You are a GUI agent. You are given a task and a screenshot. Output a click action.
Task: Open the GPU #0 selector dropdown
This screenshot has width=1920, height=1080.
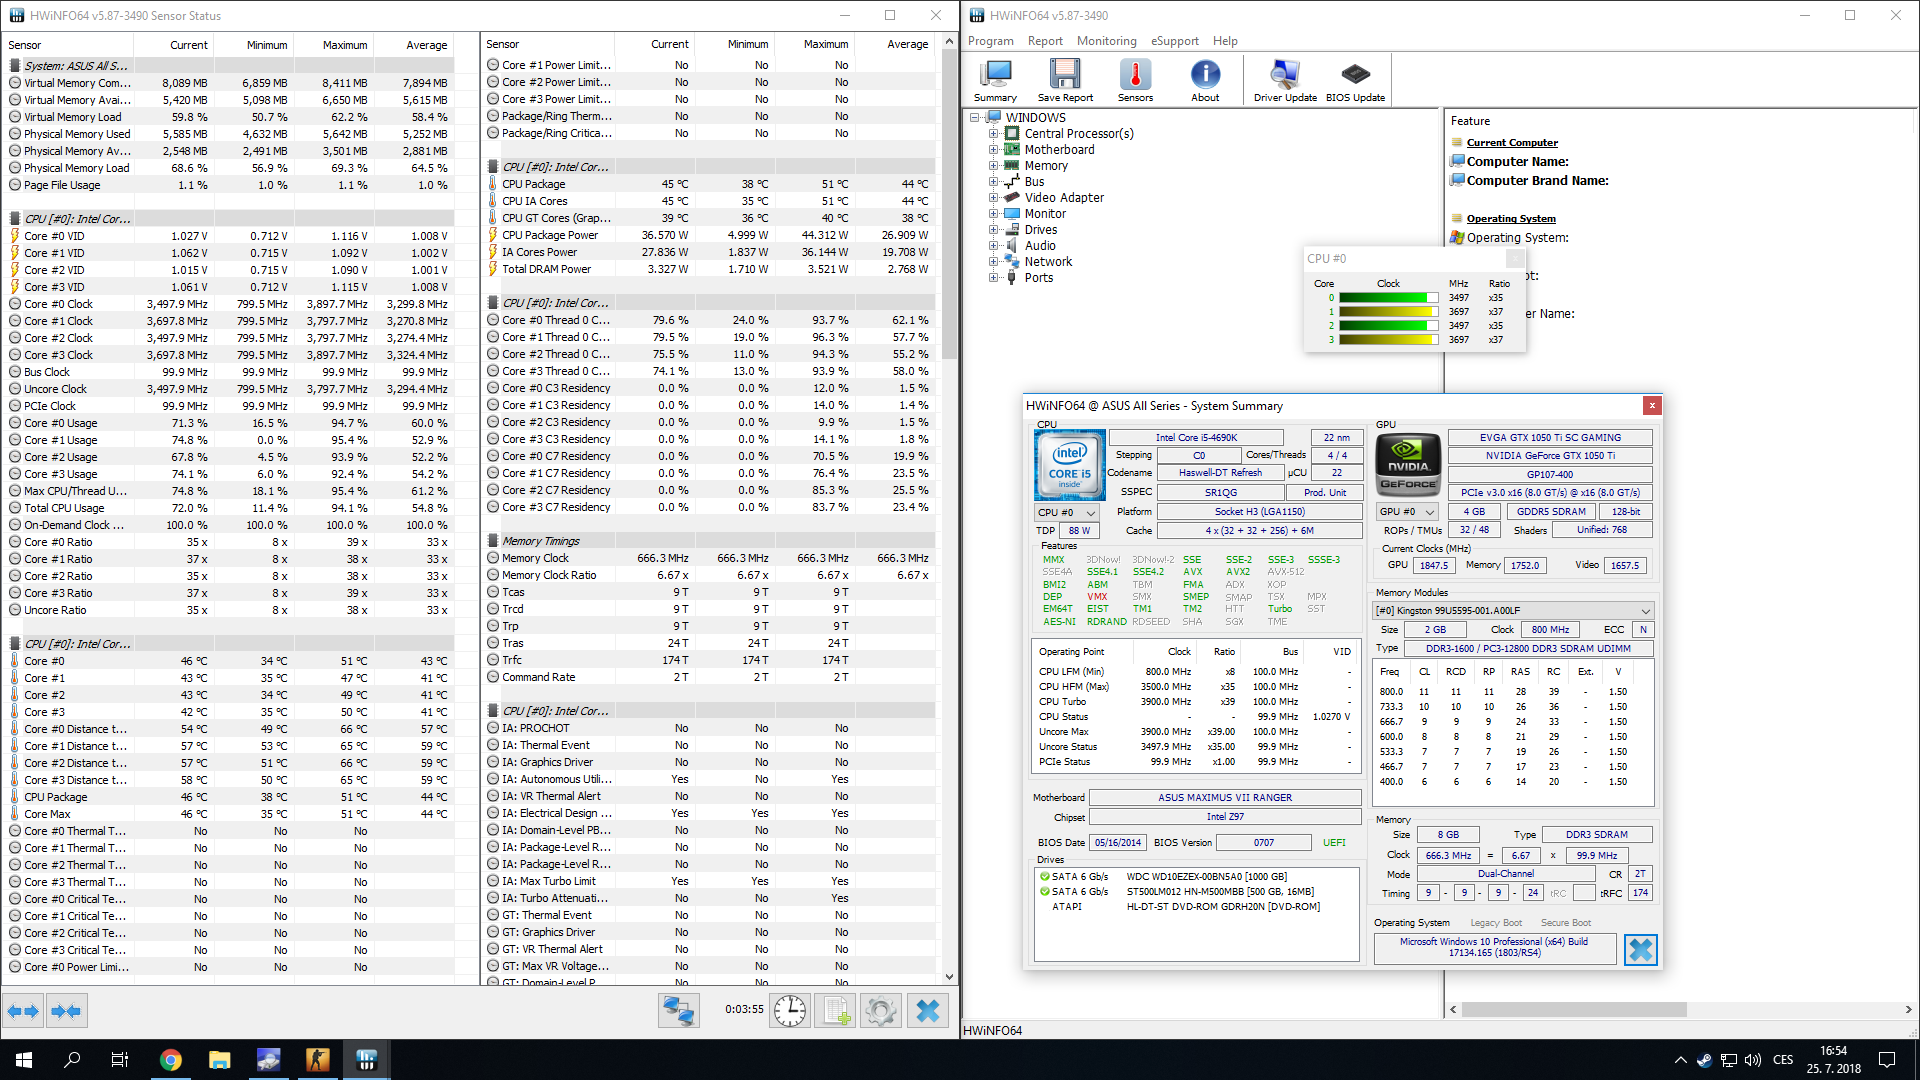click(1408, 512)
